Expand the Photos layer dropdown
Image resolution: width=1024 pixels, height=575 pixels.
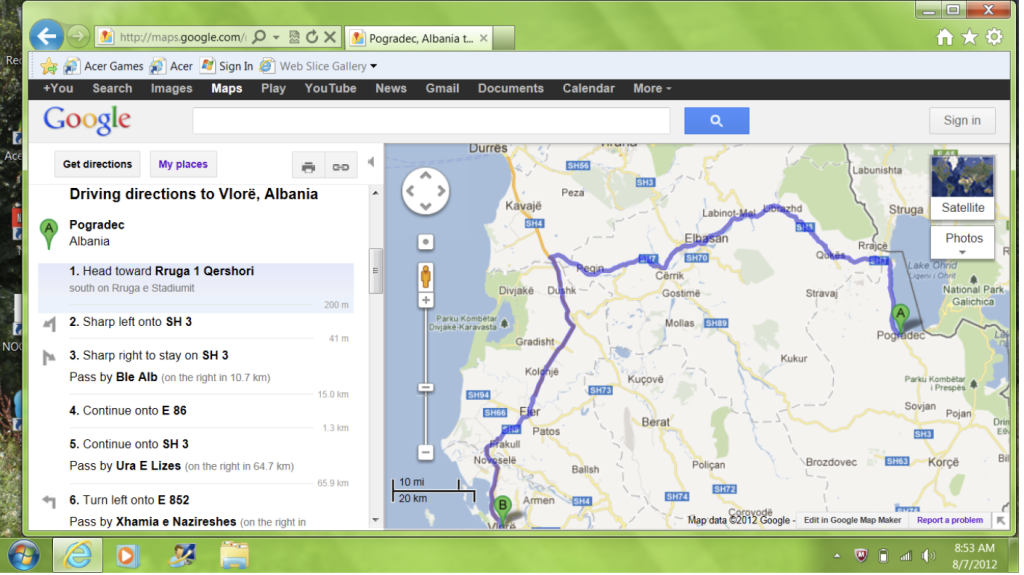(964, 242)
